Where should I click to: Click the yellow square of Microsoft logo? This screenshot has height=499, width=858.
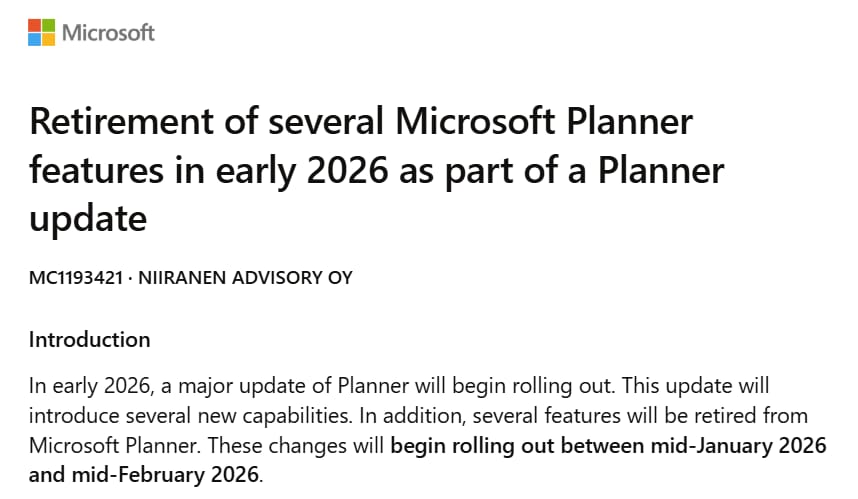click(x=49, y=39)
